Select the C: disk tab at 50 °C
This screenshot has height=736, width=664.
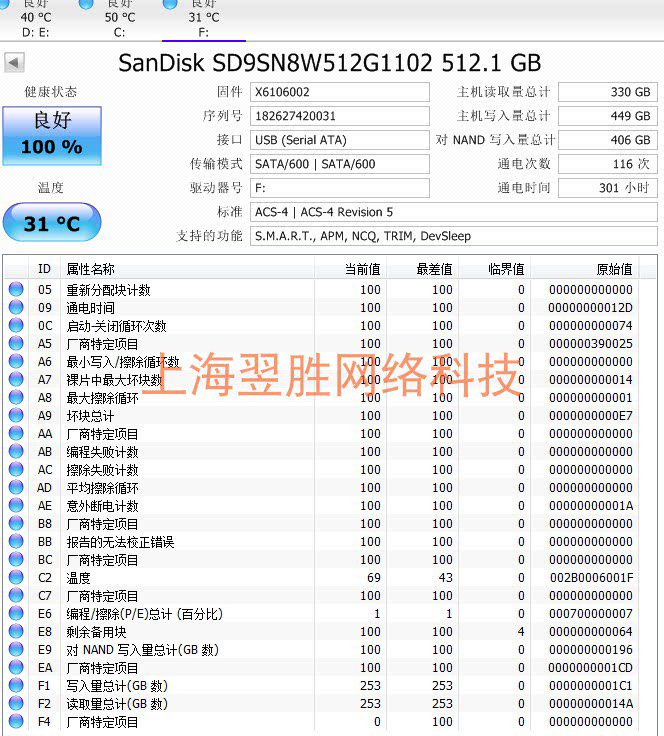pos(119,19)
